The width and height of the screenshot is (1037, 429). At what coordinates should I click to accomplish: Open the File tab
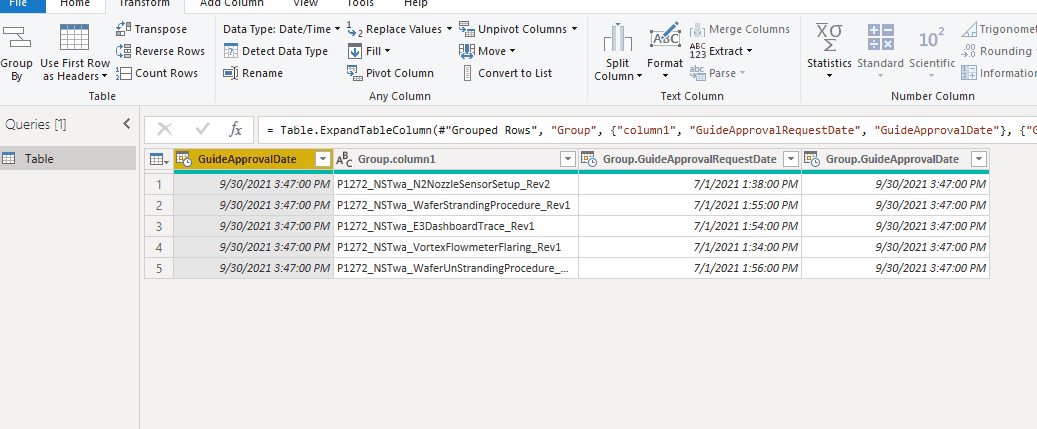18,4
